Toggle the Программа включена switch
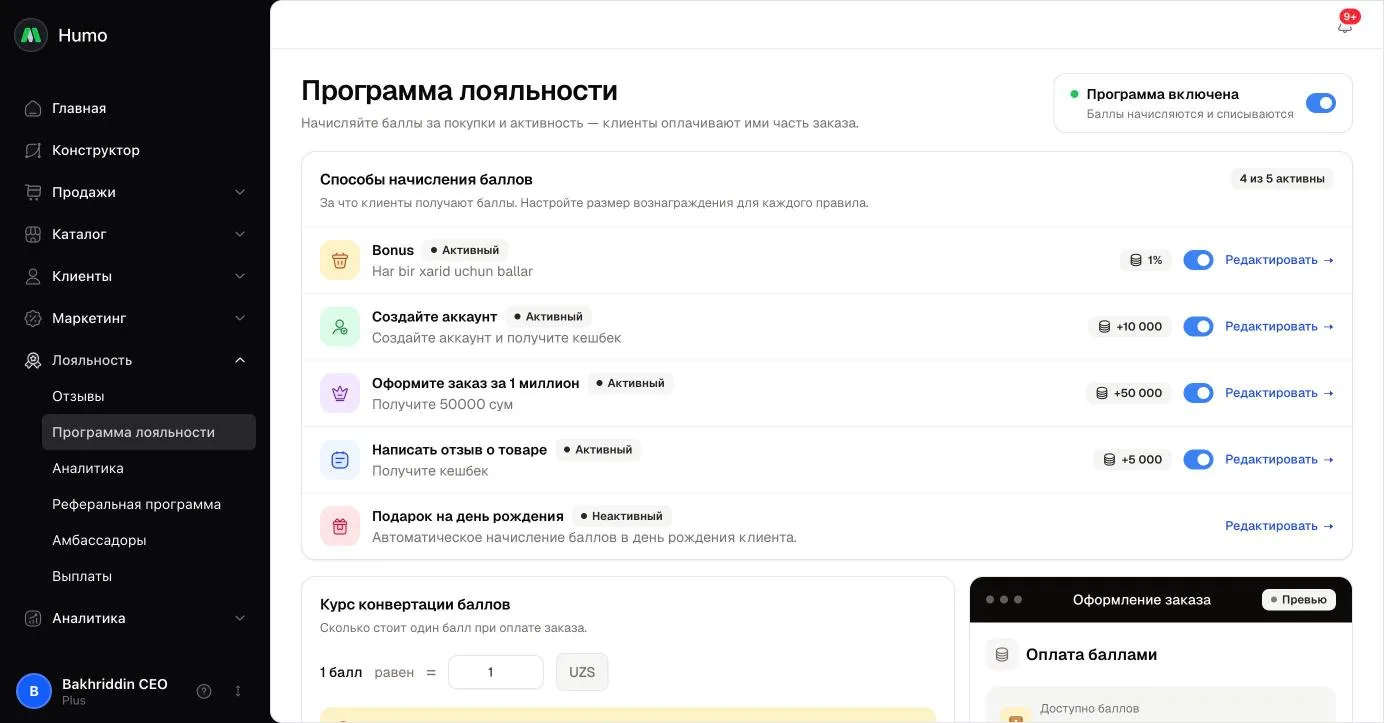Image resolution: width=1384 pixels, height=723 pixels. (1321, 103)
